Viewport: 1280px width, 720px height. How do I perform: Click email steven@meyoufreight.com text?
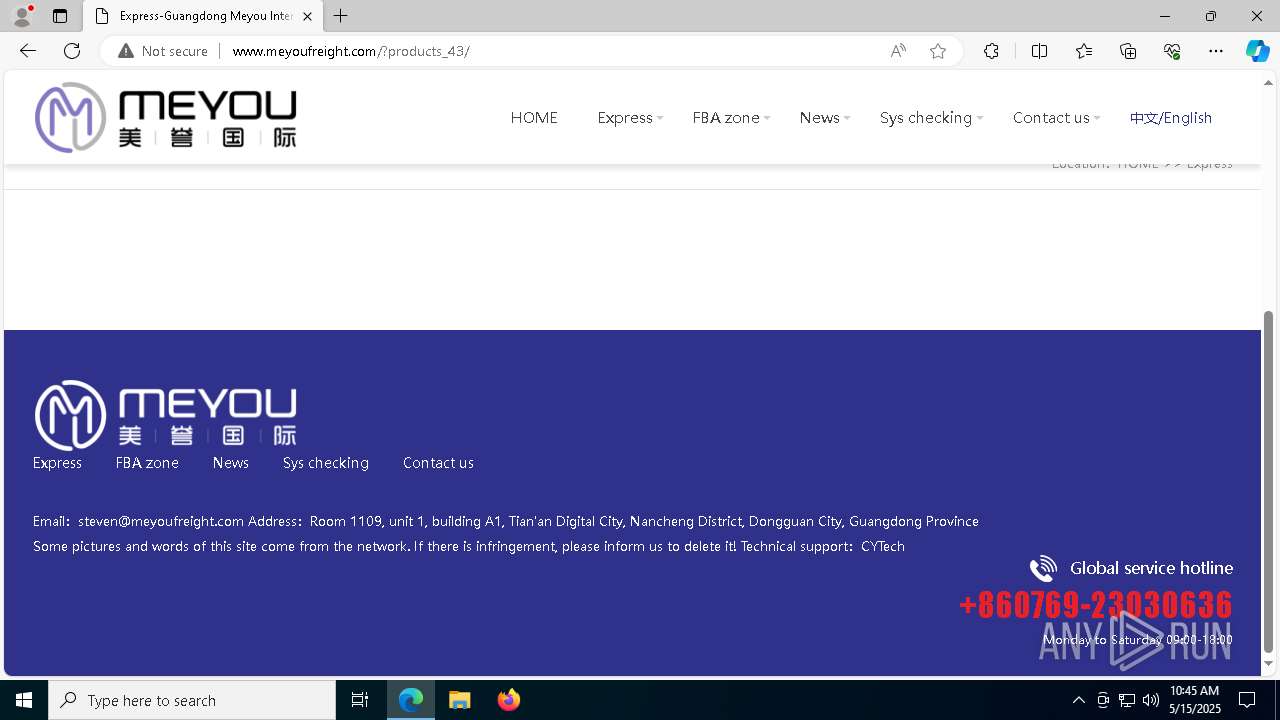click(161, 521)
